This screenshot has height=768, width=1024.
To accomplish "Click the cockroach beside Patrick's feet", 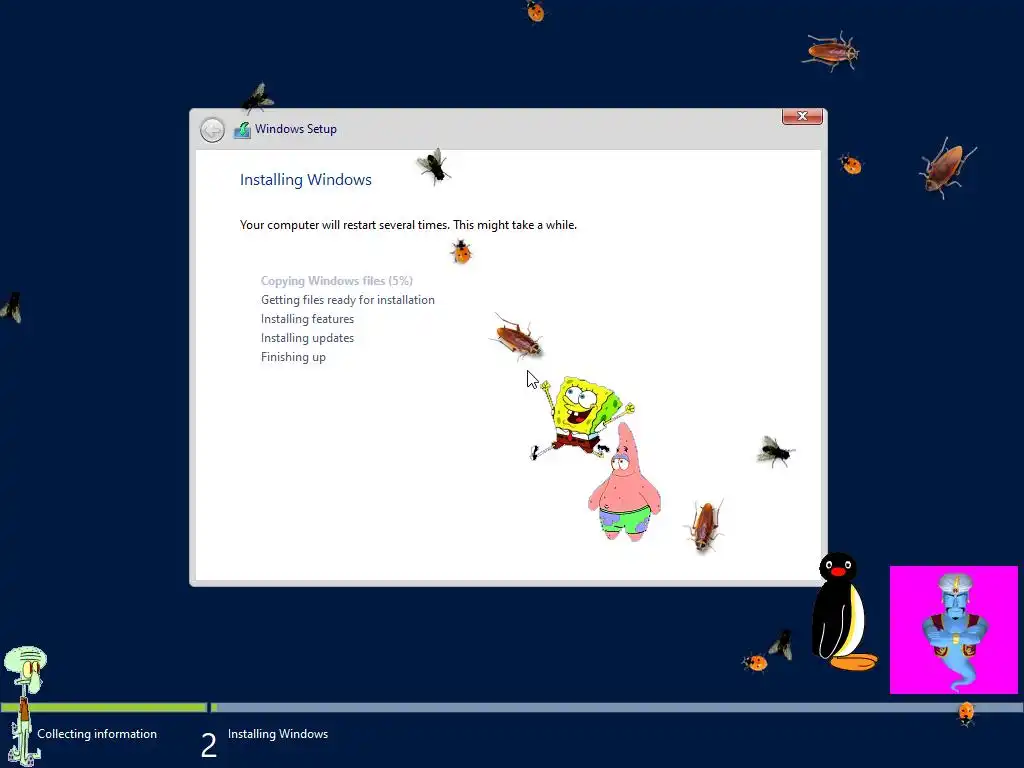I will [x=705, y=524].
